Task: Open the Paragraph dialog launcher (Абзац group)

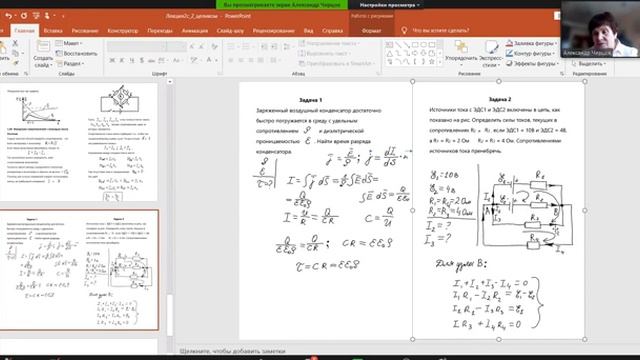Action: [378, 73]
